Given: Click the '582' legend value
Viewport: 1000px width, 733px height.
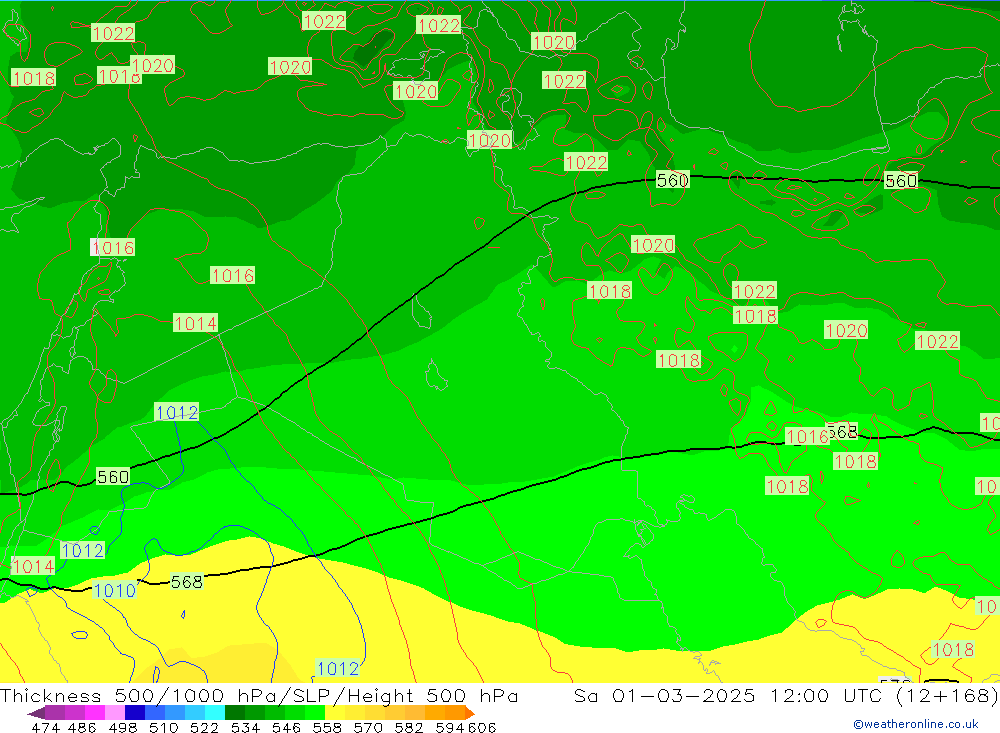Looking at the screenshot, I should (x=408, y=727).
